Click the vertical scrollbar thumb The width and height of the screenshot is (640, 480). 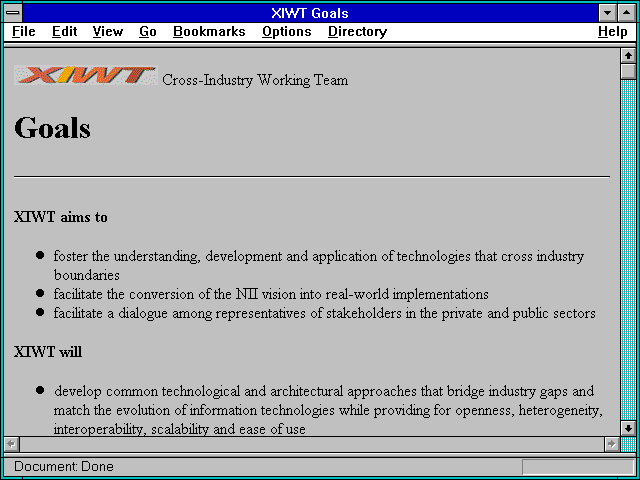tap(628, 71)
